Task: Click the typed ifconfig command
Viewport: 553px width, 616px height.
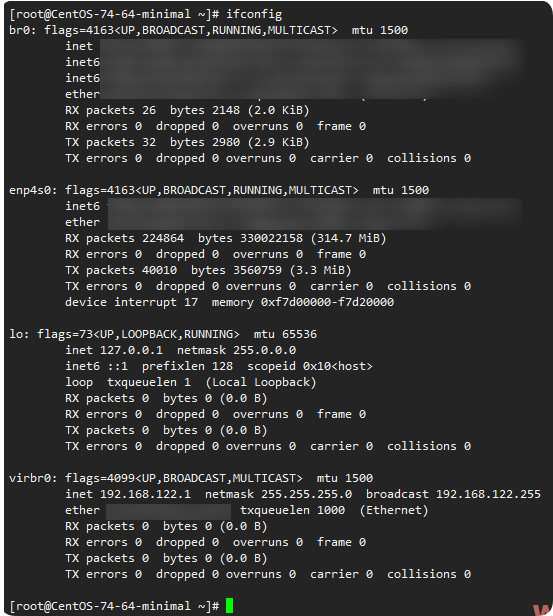Action: coord(254,15)
